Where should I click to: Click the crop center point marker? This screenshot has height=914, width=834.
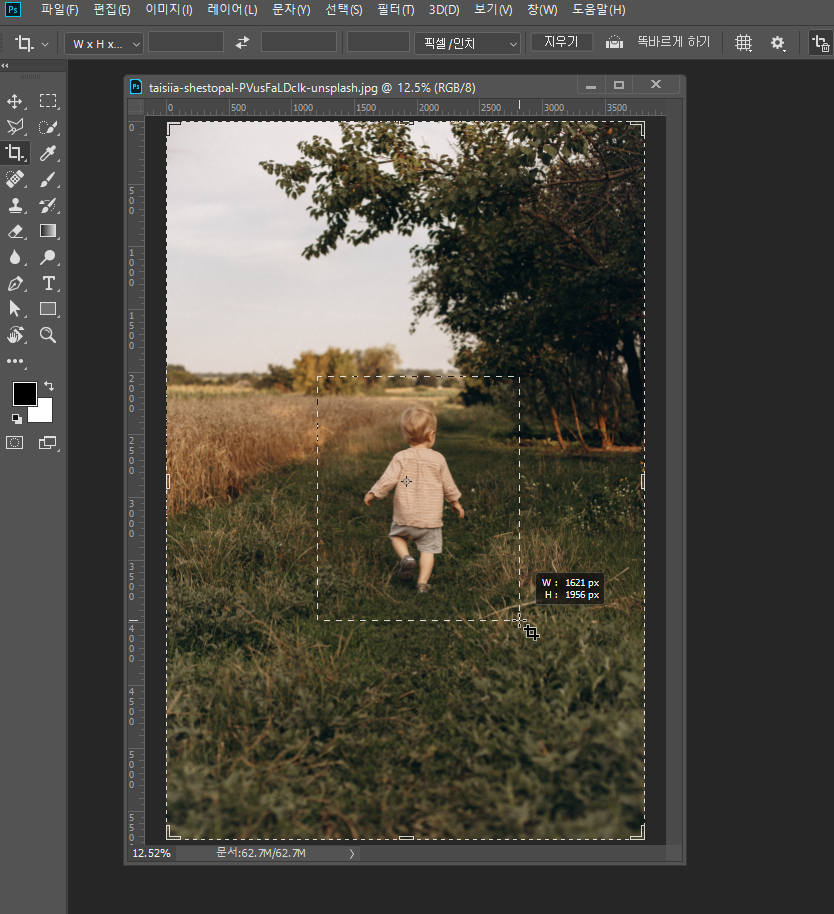click(406, 481)
